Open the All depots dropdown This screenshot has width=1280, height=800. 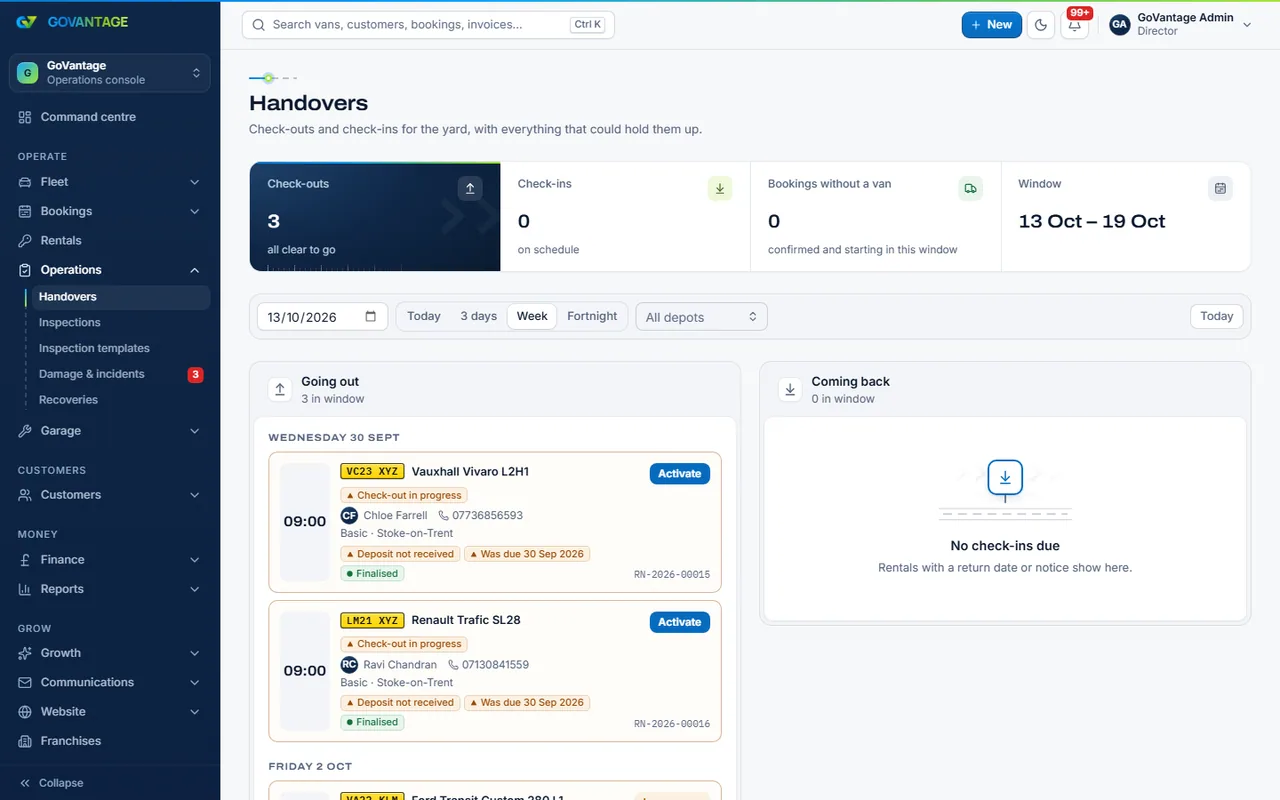[702, 317]
